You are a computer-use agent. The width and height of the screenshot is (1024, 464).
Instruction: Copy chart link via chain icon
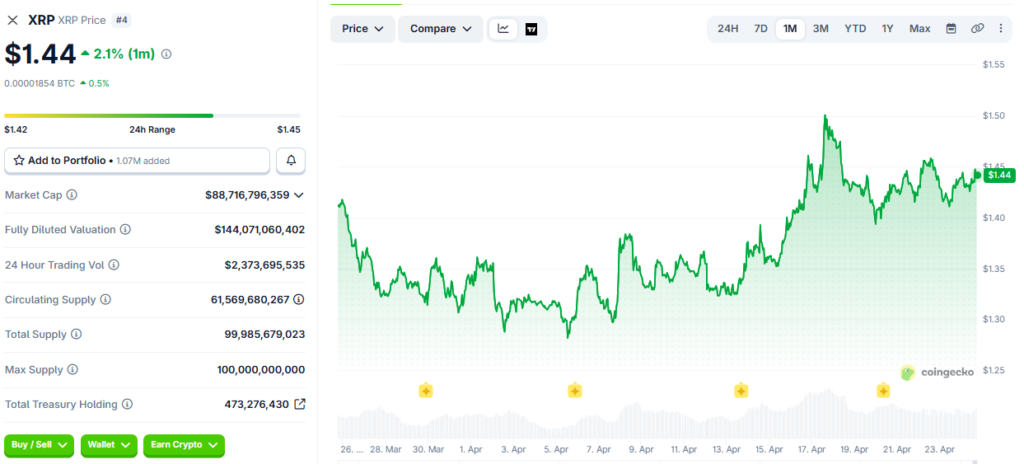click(977, 29)
